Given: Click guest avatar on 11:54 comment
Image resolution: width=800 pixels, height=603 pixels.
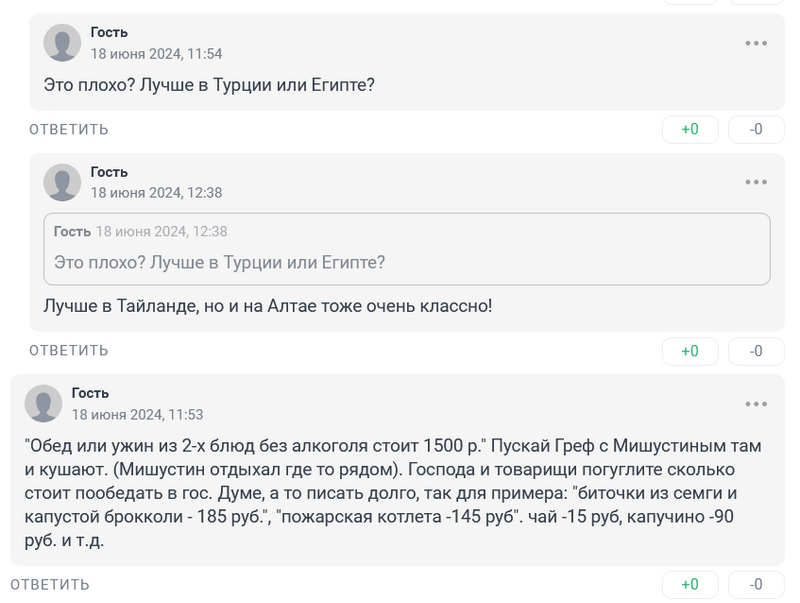Looking at the screenshot, I should click(63, 43).
